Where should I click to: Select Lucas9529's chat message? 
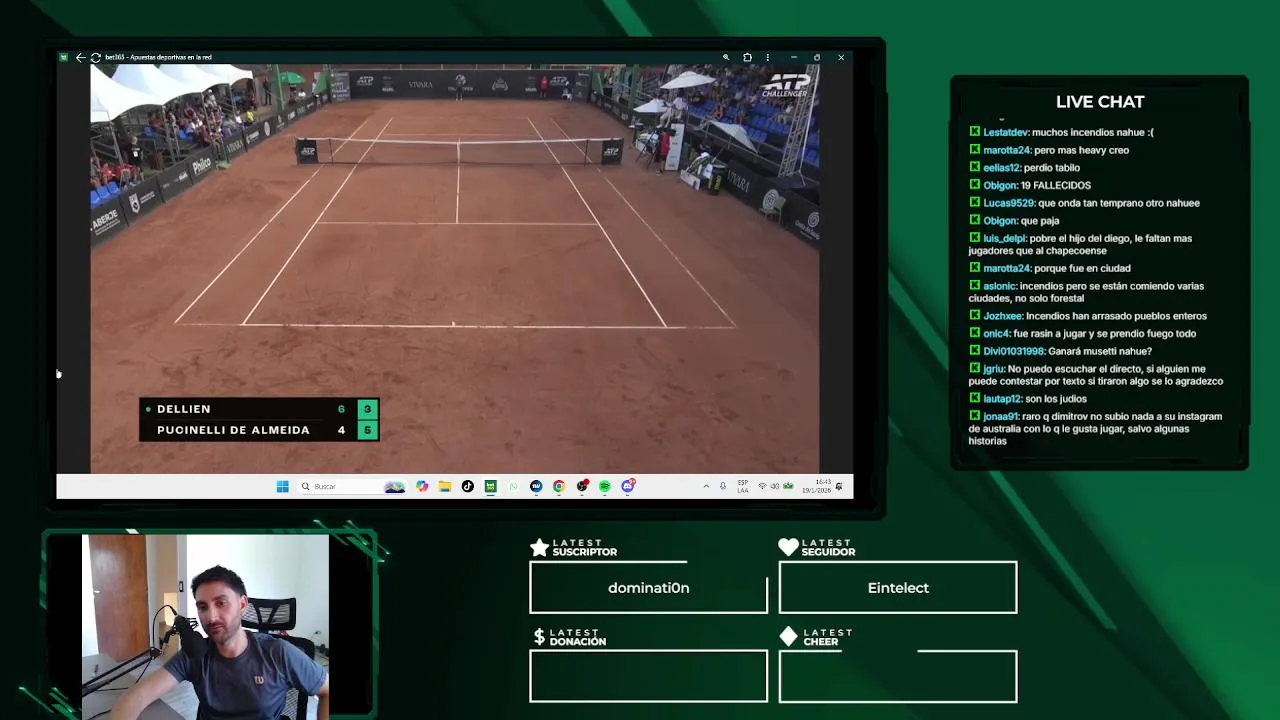1084,203
